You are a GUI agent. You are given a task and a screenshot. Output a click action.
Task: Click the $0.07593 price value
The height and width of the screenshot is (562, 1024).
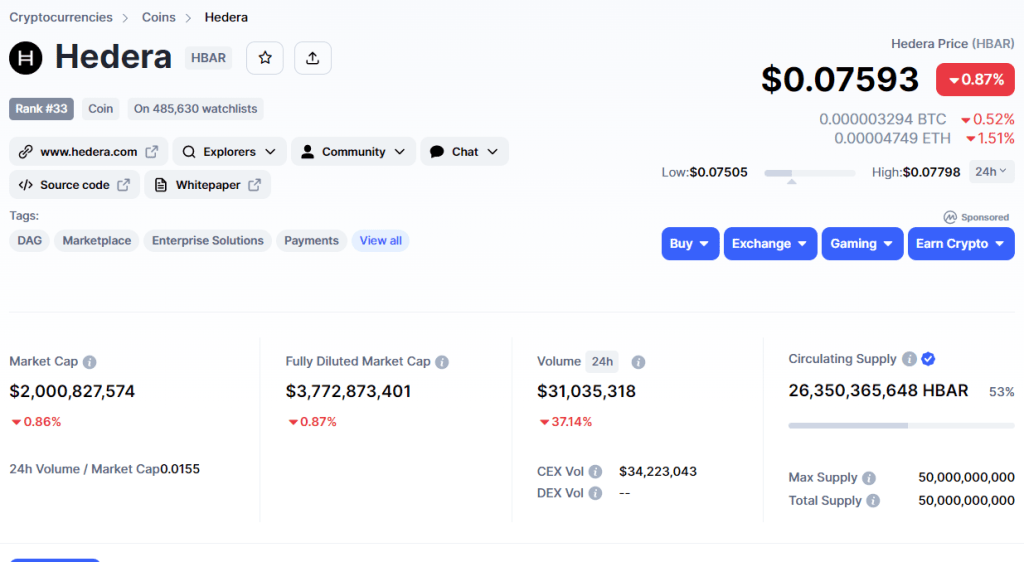click(x=840, y=79)
